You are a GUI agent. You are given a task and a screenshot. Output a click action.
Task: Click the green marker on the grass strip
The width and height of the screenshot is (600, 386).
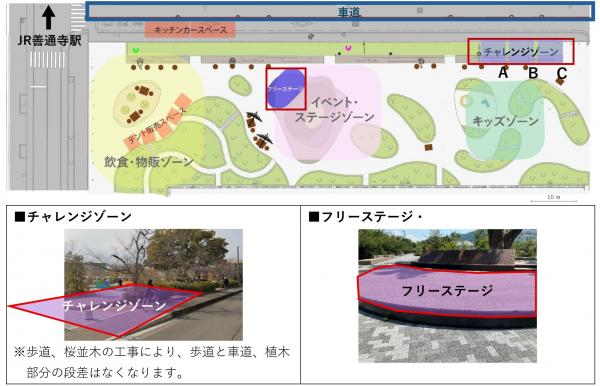135,50
